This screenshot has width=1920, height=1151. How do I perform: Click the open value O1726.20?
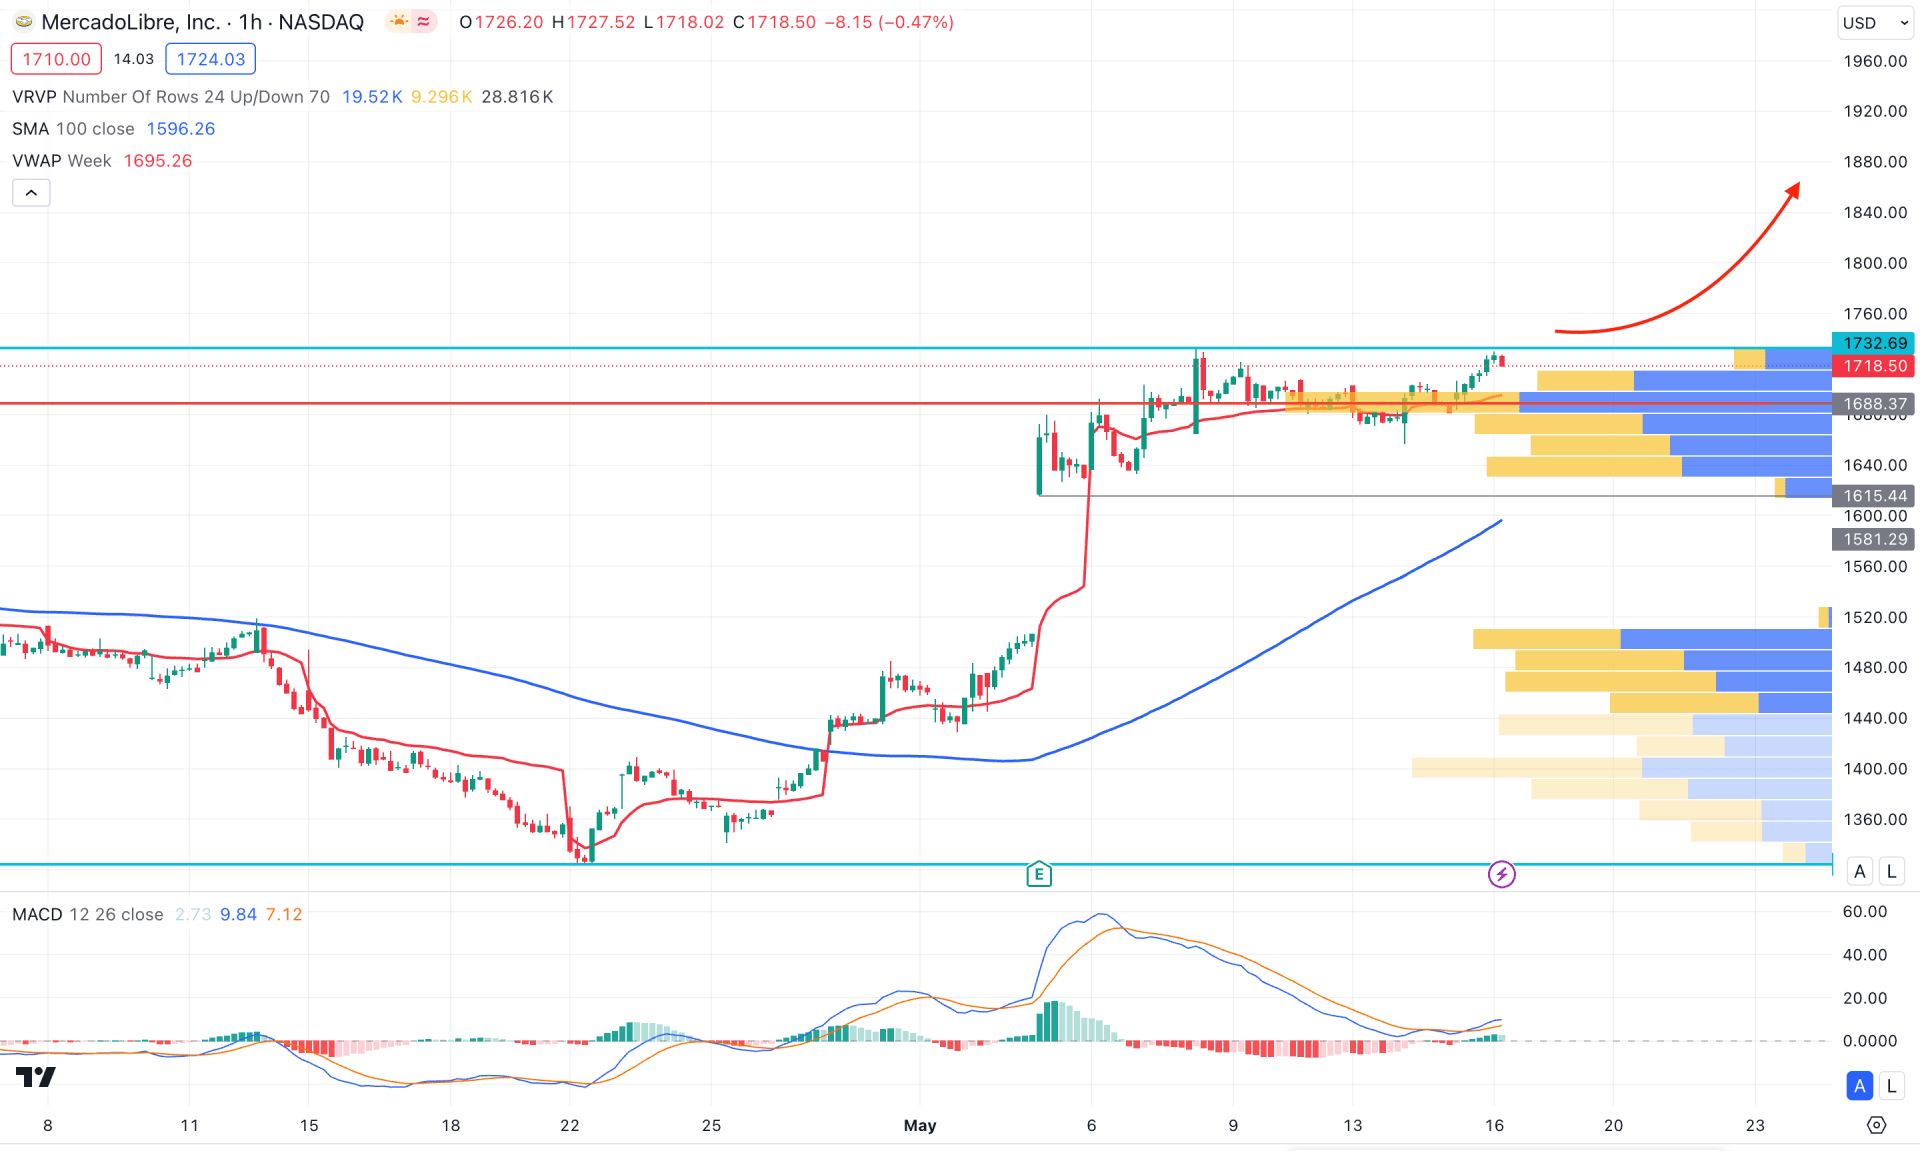coord(502,22)
